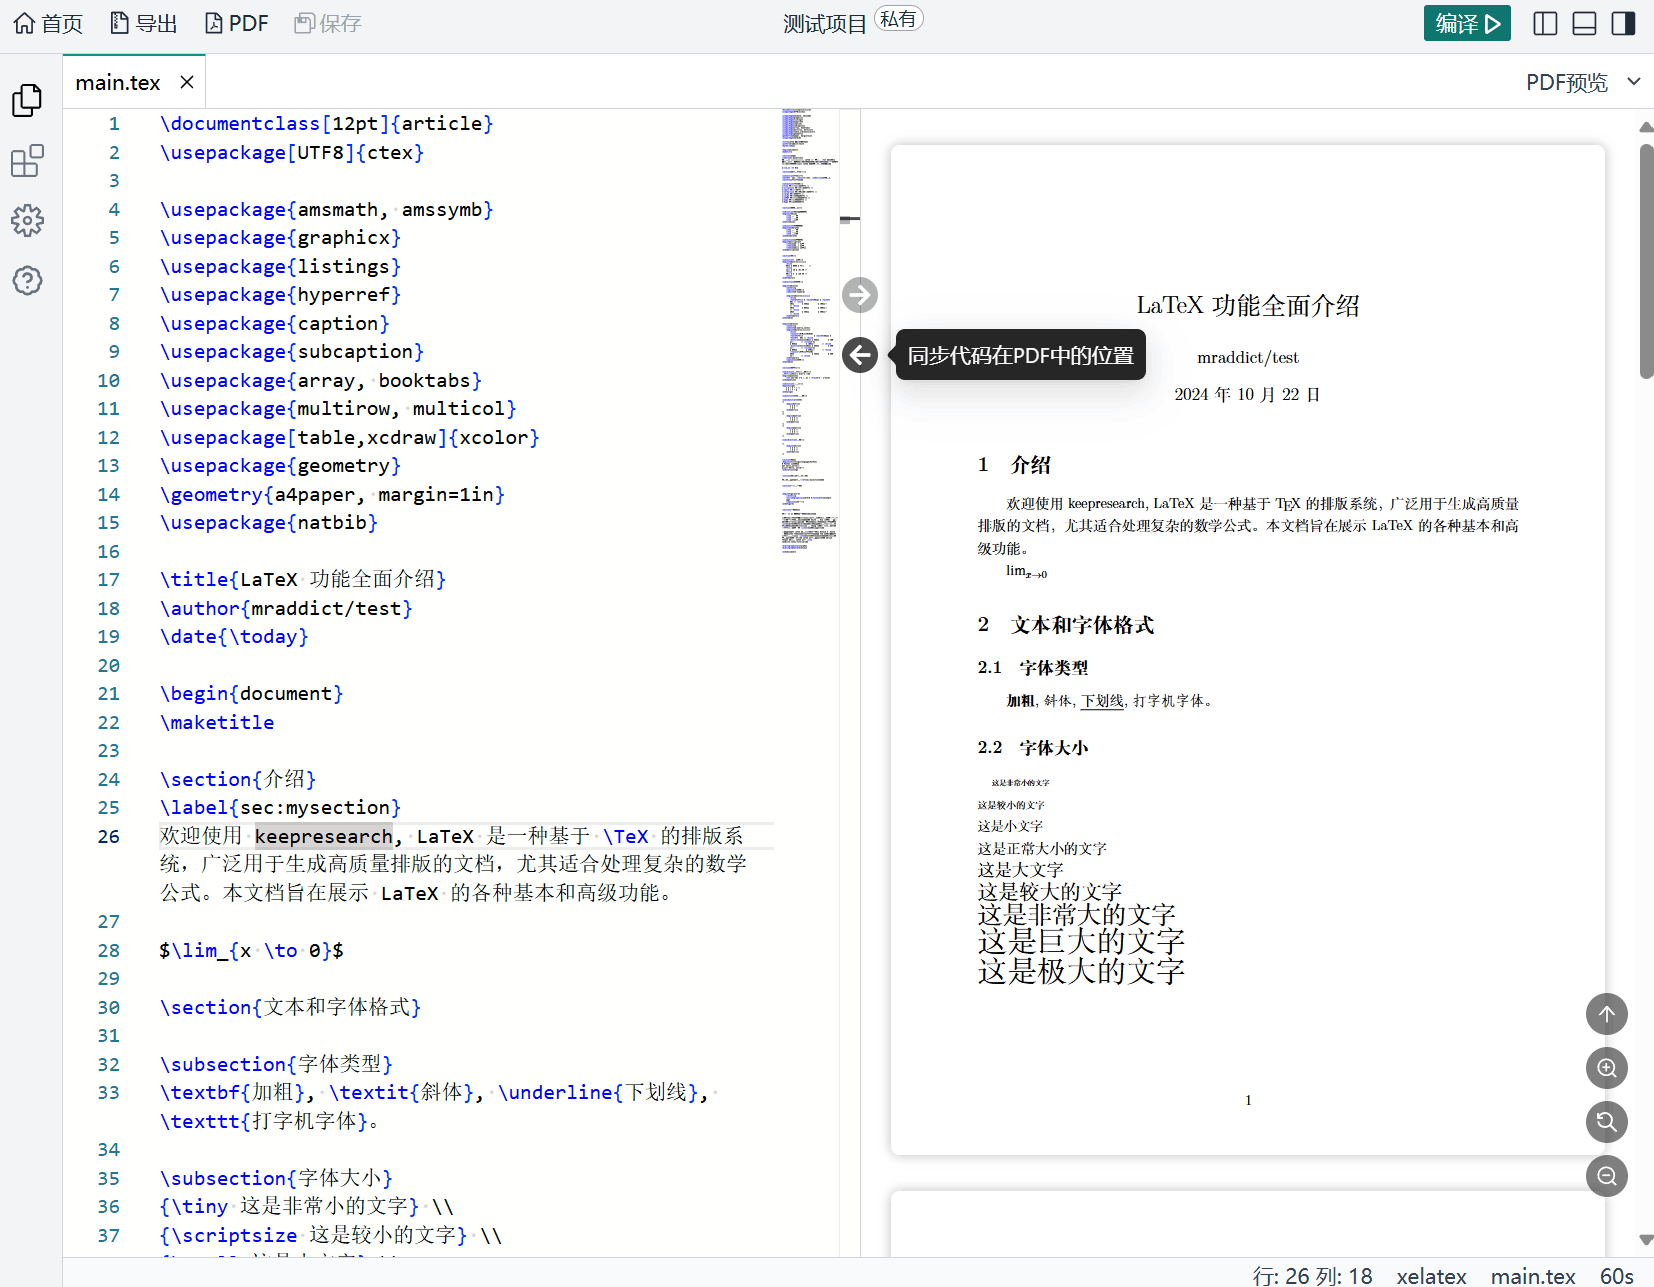Image resolution: width=1654 pixels, height=1287 pixels.
Task: Go to 首页 home
Action: 48,23
